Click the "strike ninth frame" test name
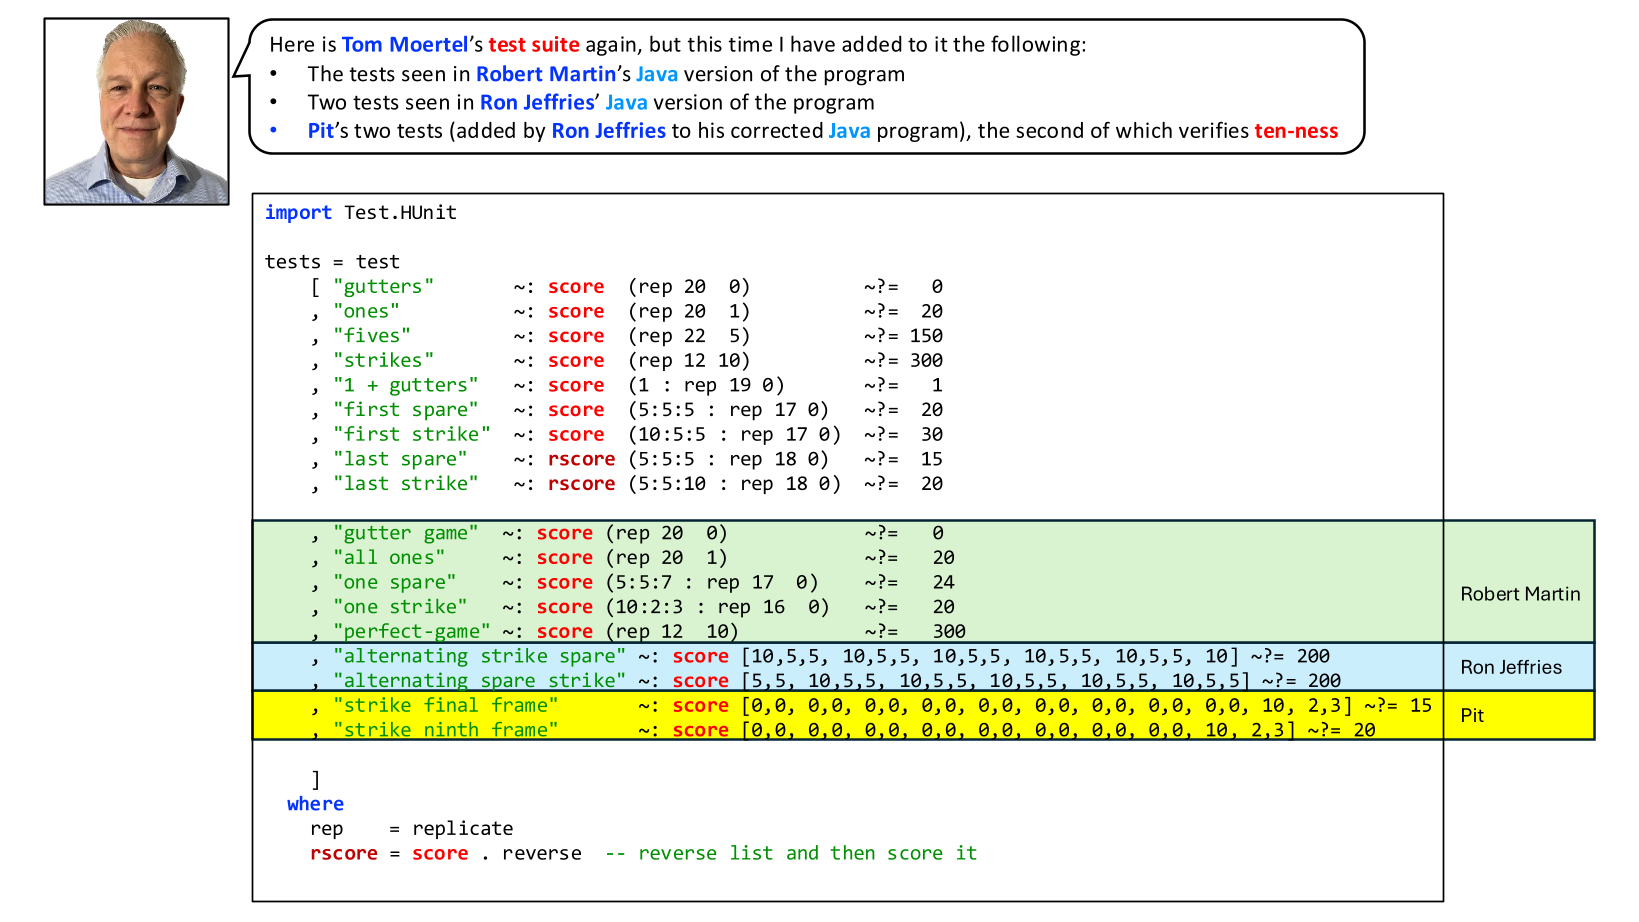This screenshot has height=922, width=1639. pos(446,730)
